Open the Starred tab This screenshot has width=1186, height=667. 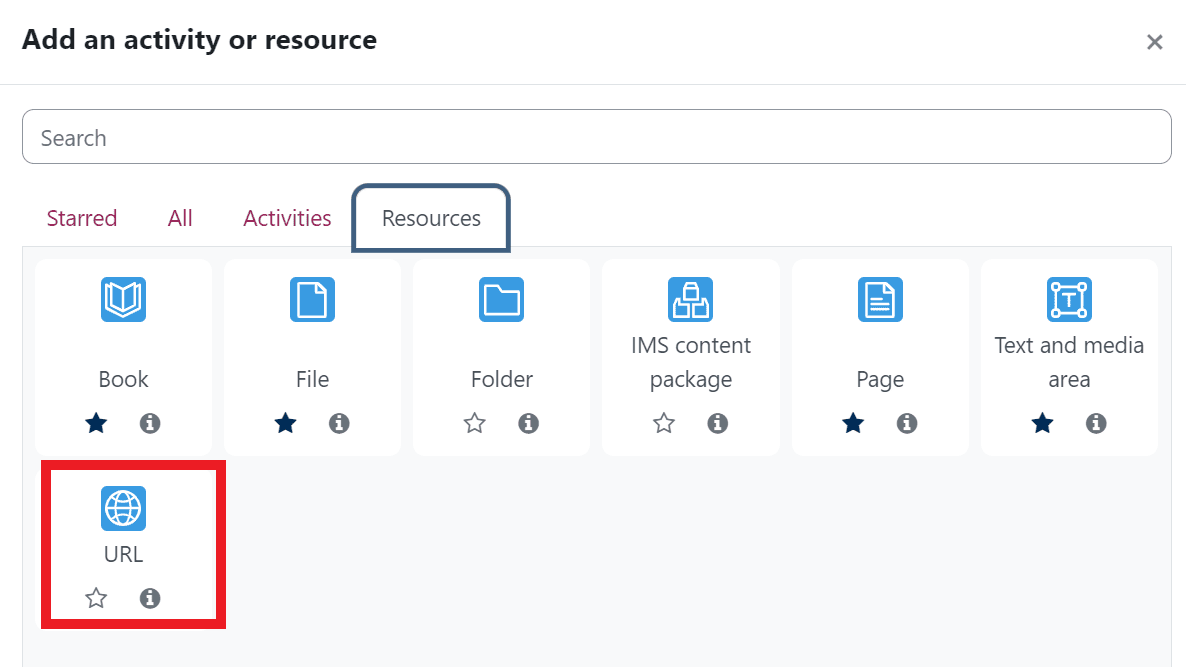point(82,218)
